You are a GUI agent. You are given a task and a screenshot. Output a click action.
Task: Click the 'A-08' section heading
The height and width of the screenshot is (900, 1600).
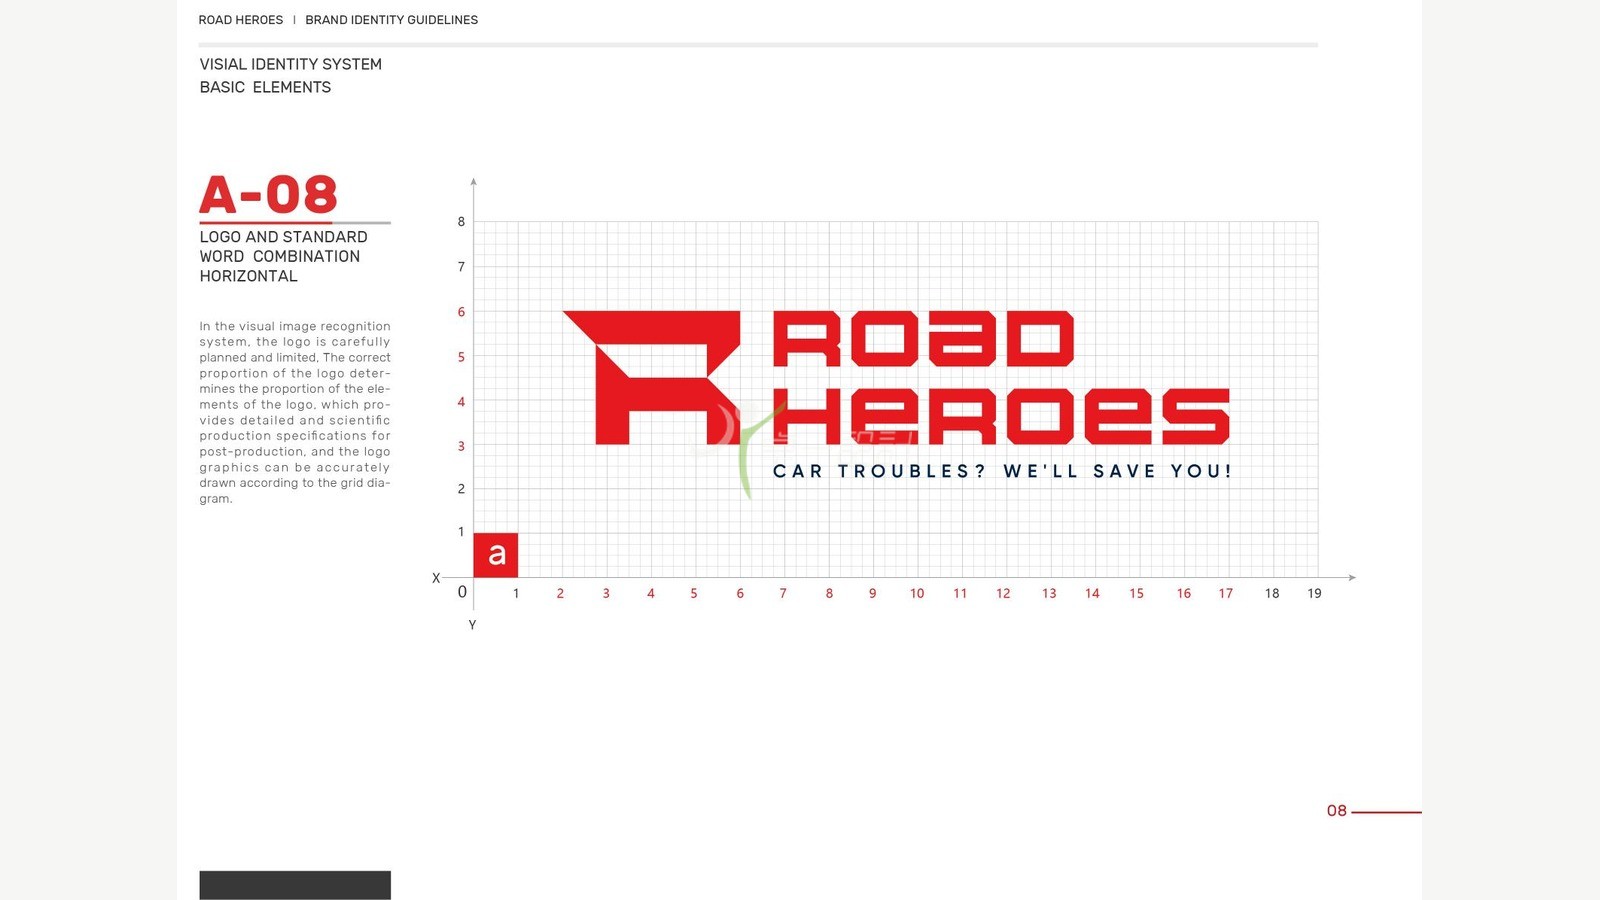pos(268,194)
